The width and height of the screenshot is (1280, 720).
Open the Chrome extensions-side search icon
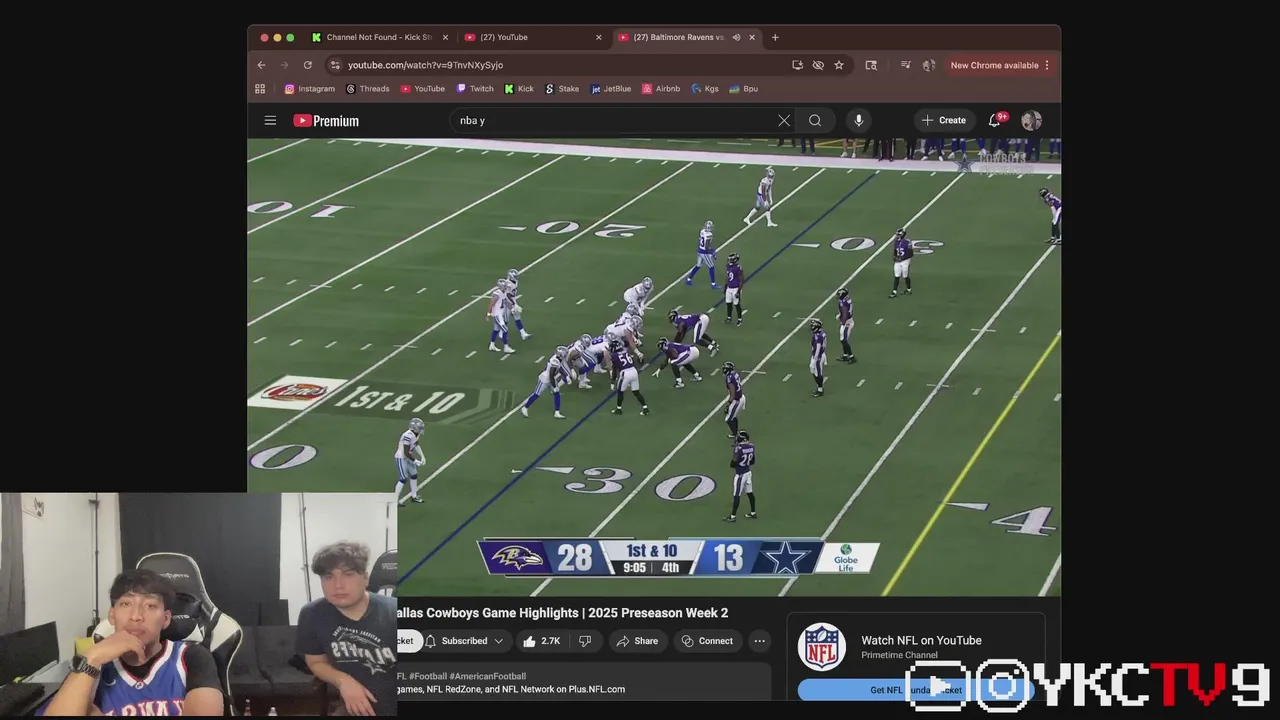[871, 65]
